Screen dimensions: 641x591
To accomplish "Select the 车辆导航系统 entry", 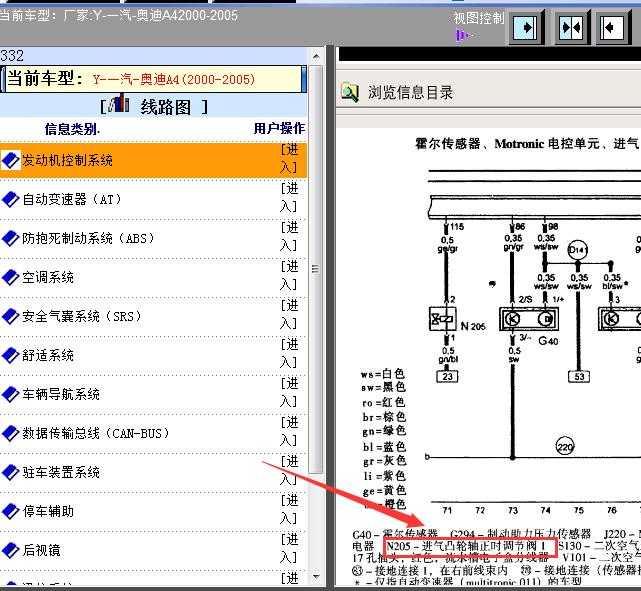I will point(61,394).
